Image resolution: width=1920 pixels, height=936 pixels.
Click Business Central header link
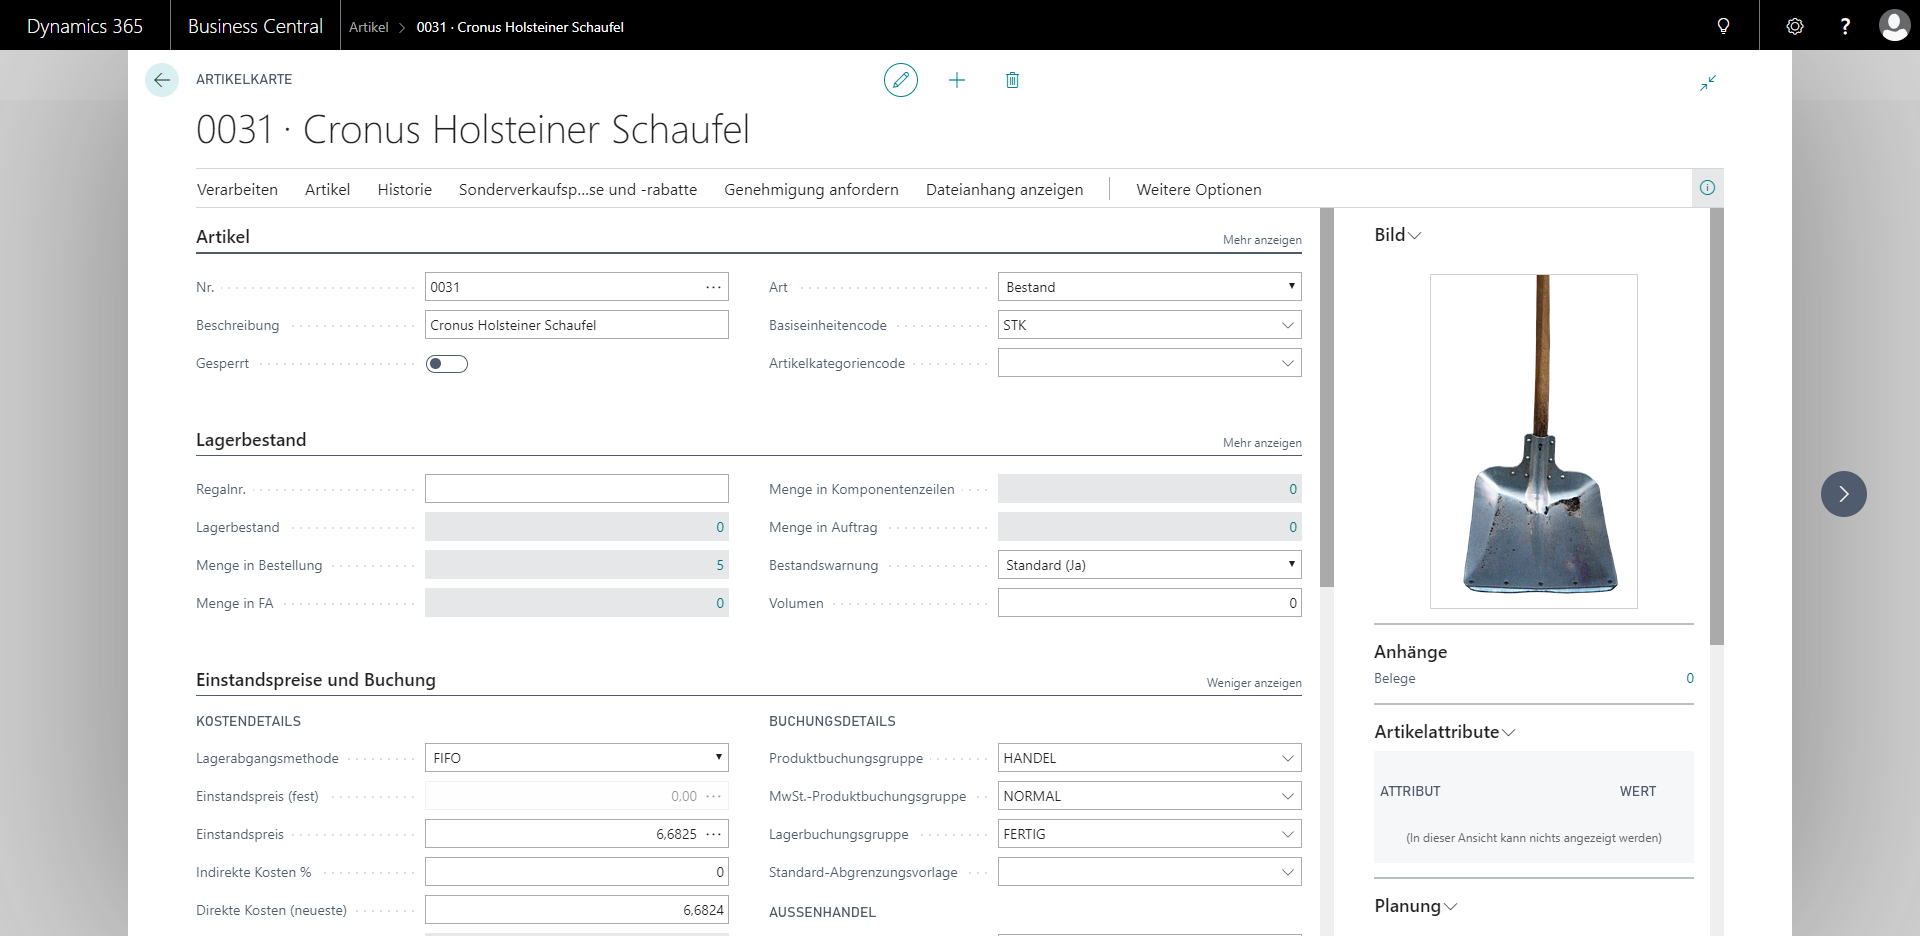pyautogui.click(x=255, y=26)
